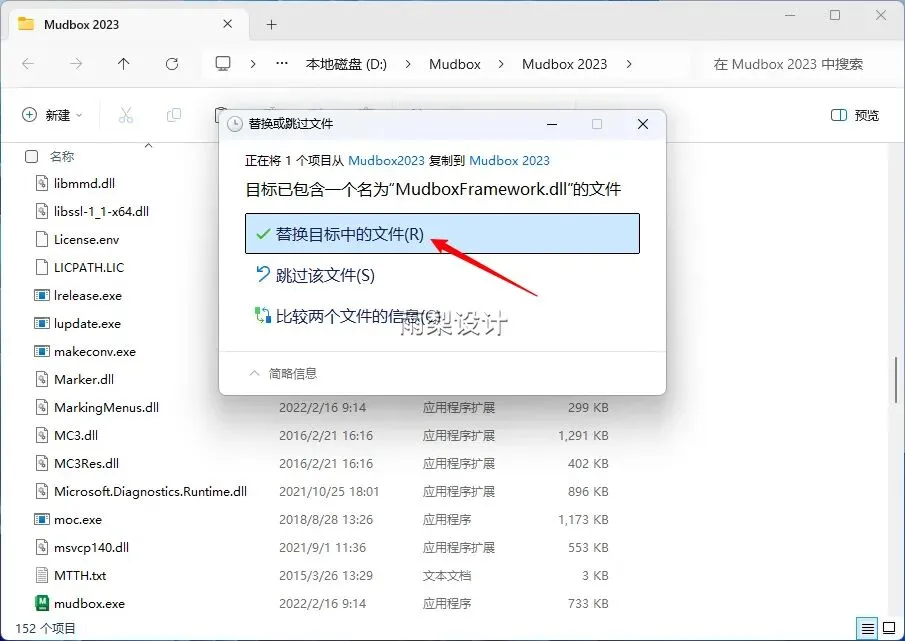Click the cut scissors icon
This screenshot has width=905, height=641.
tap(126, 115)
